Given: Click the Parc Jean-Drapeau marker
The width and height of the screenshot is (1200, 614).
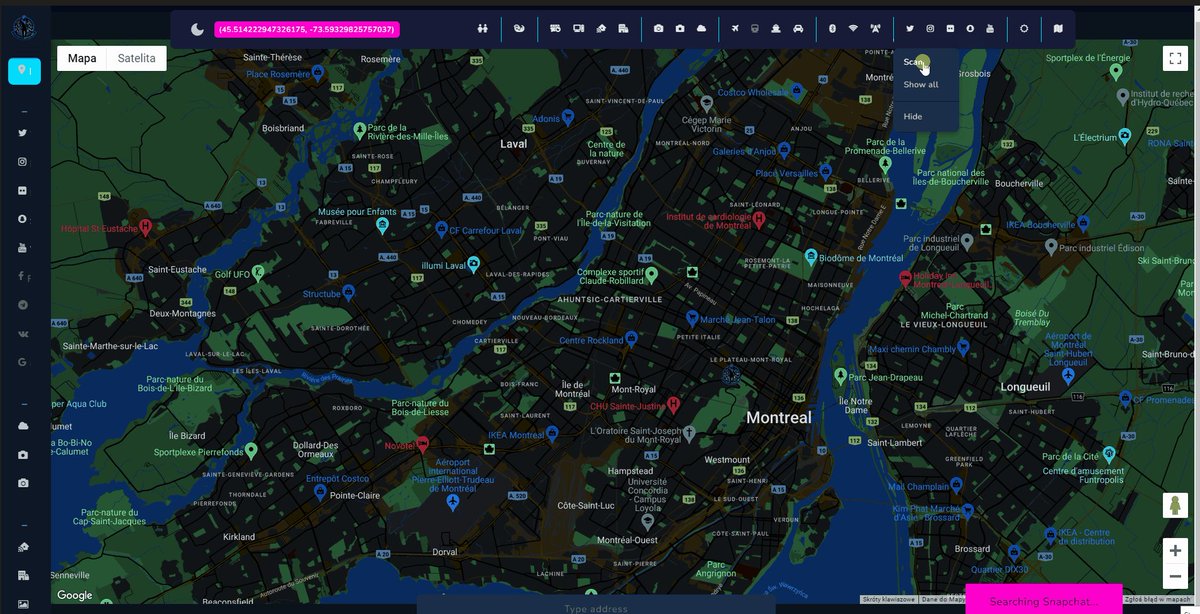Looking at the screenshot, I should (x=840, y=376).
